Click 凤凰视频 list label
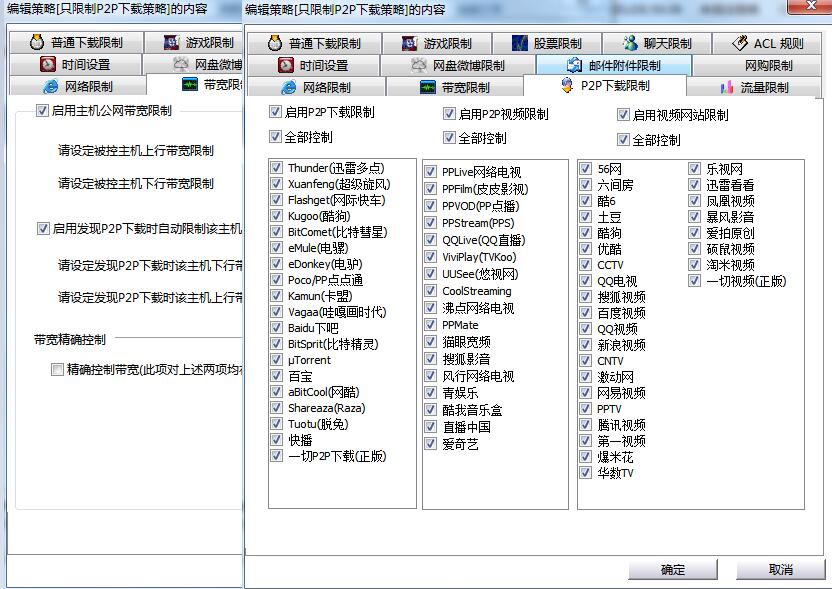This screenshot has height=589, width=832. pos(730,201)
